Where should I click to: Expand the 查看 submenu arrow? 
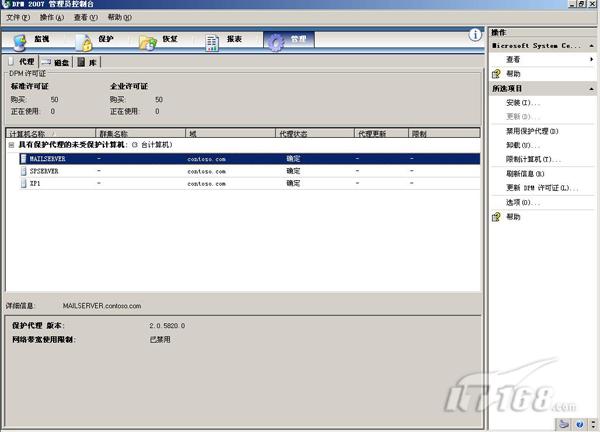(x=592, y=59)
